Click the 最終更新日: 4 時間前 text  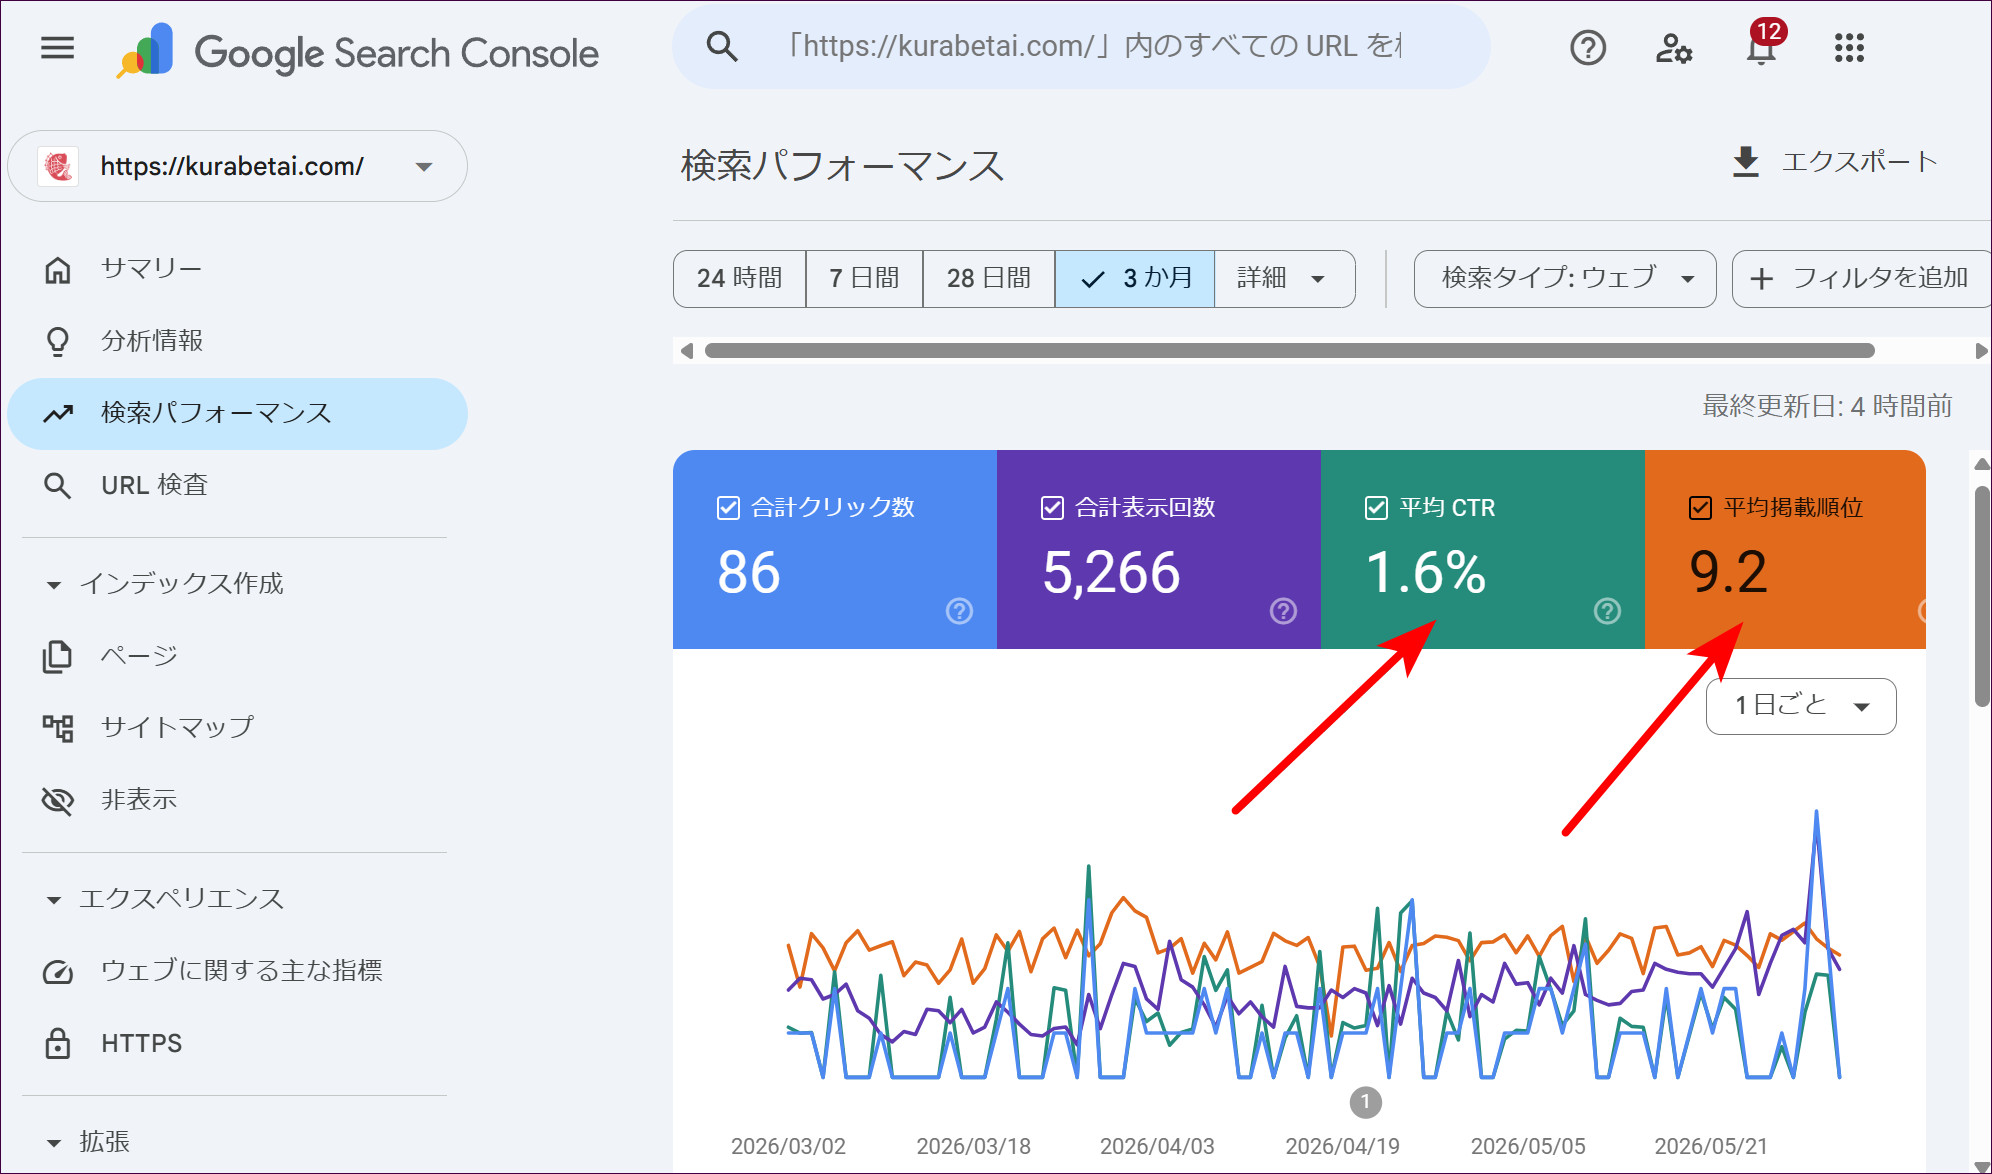point(1827,406)
